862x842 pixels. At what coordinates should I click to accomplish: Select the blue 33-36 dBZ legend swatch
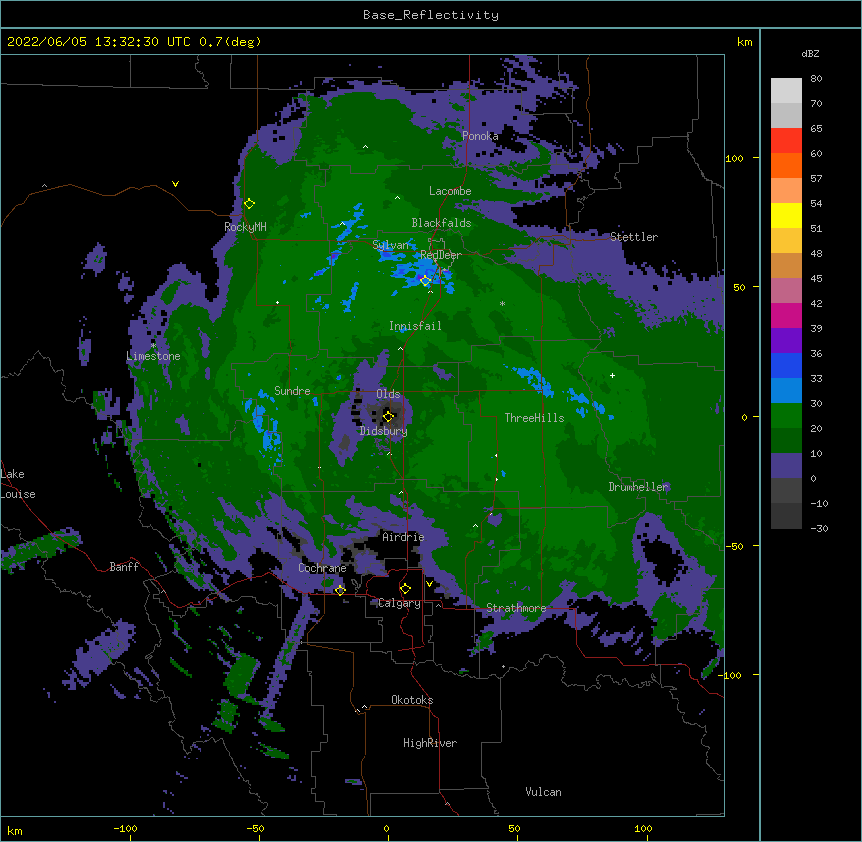click(x=786, y=365)
